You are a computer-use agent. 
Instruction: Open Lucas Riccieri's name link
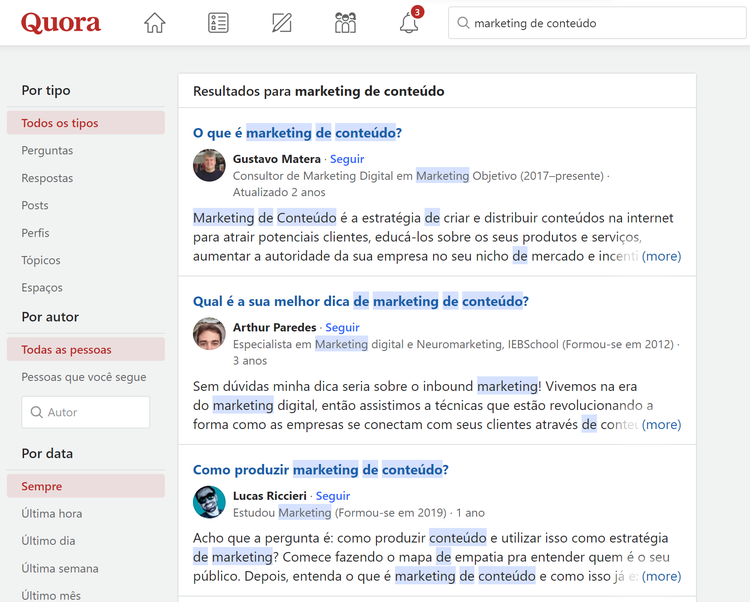pos(270,495)
